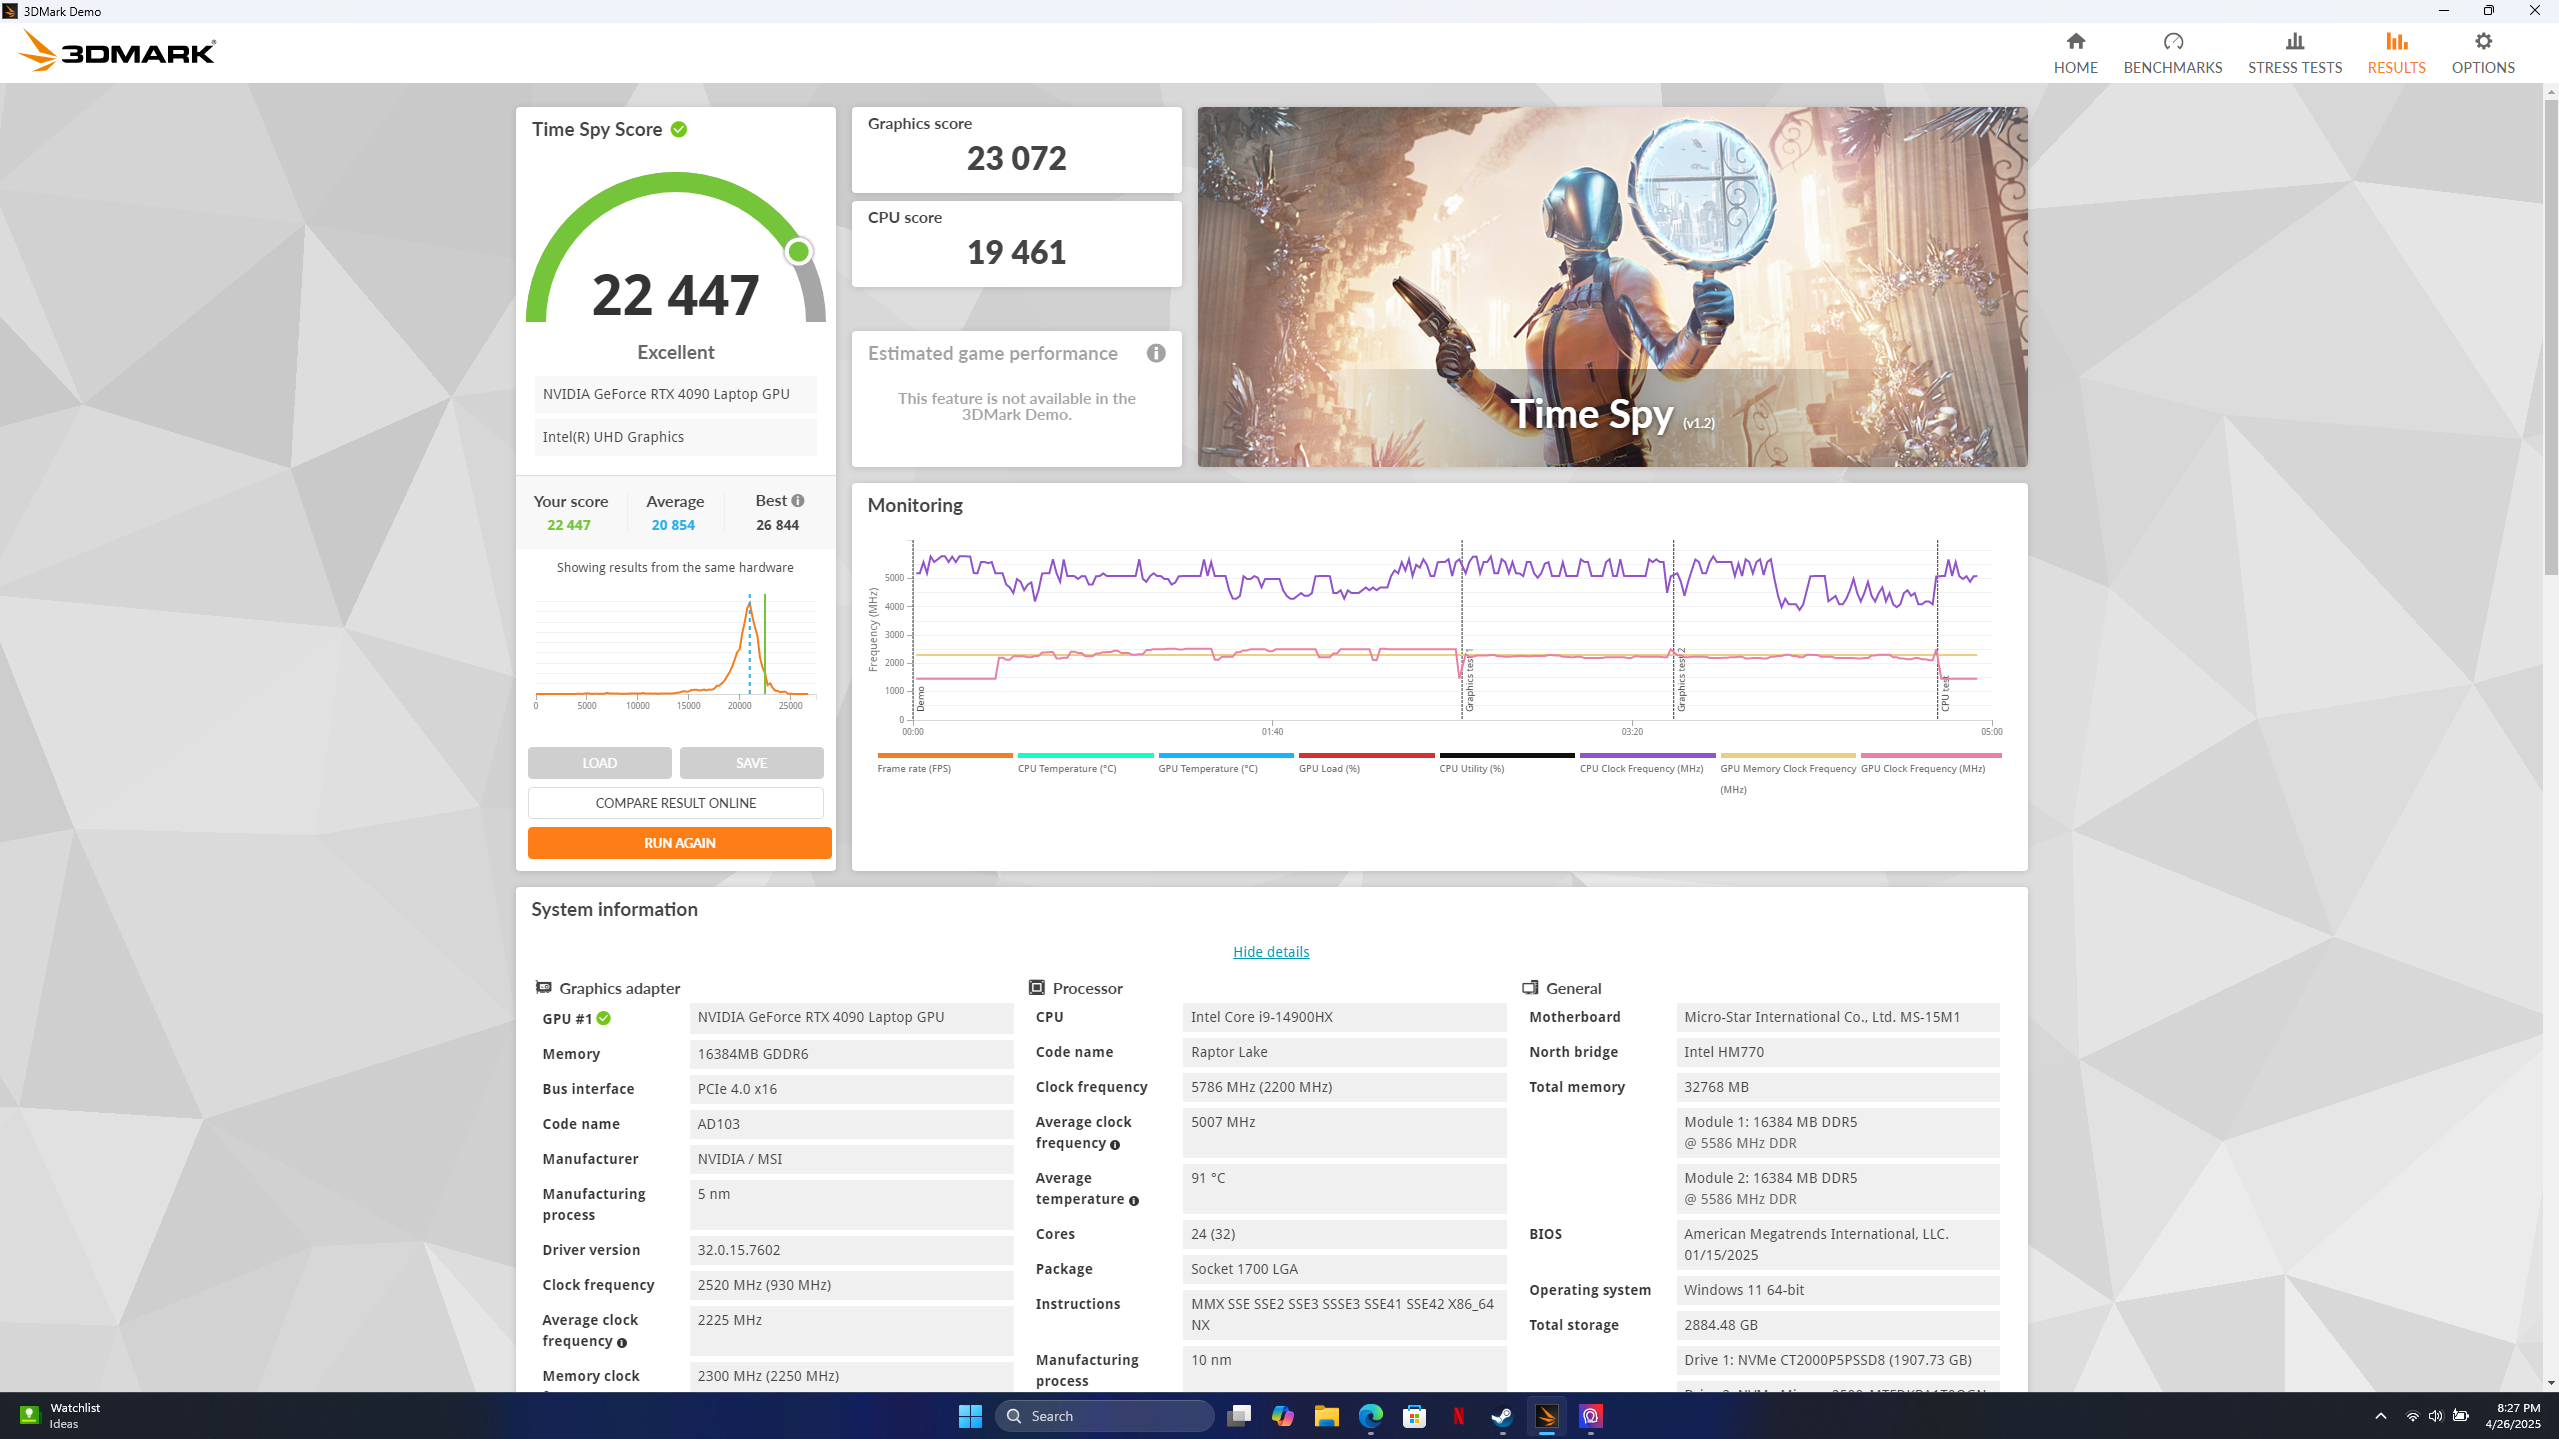This screenshot has height=1439, width=2559.
Task: Collapse details with the Hide details control
Action: coord(1270,951)
